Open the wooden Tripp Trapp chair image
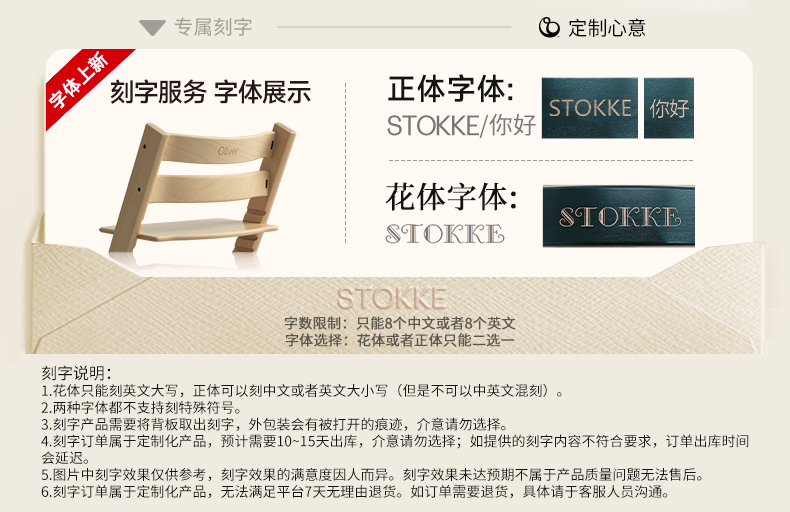The height and width of the screenshot is (512, 790). (198, 187)
